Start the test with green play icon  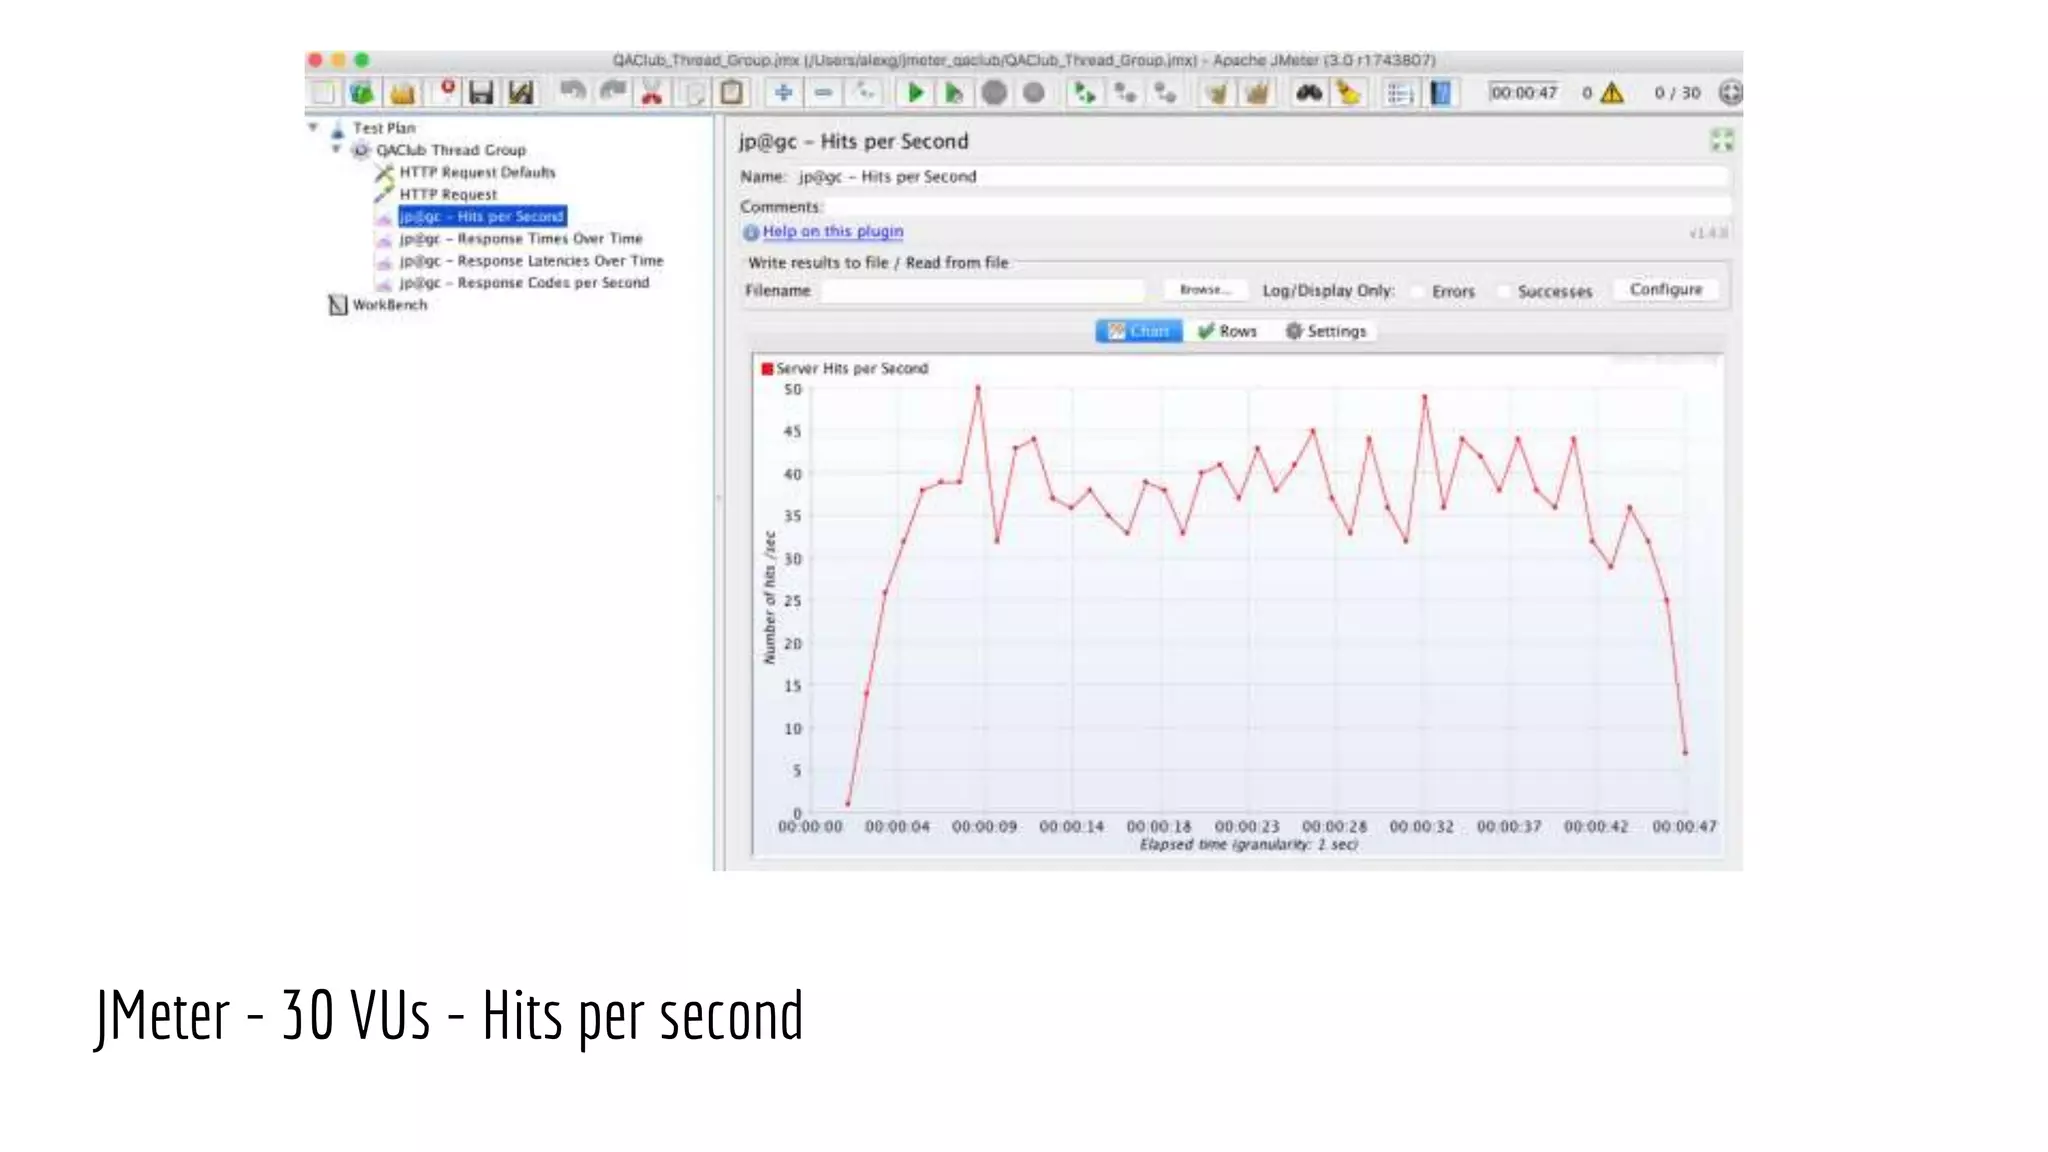[914, 93]
